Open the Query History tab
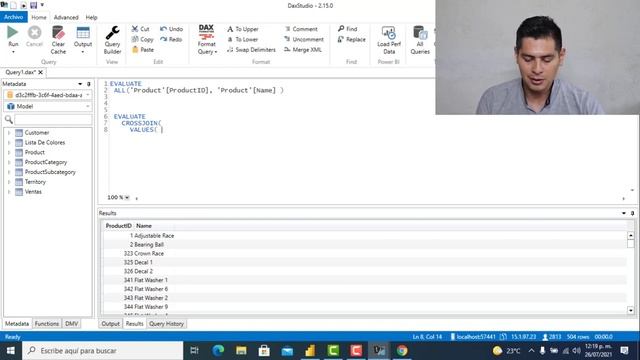 pos(166,324)
